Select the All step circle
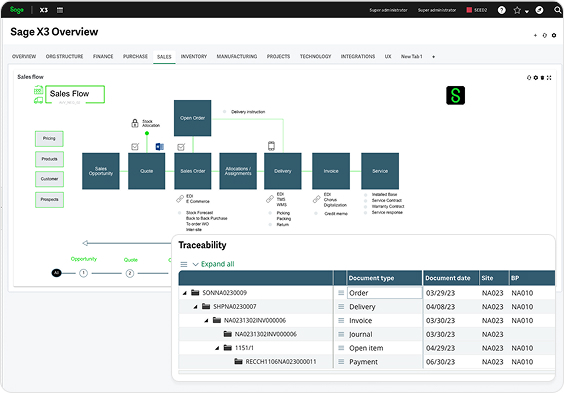The width and height of the screenshot is (564, 393). tap(56, 273)
